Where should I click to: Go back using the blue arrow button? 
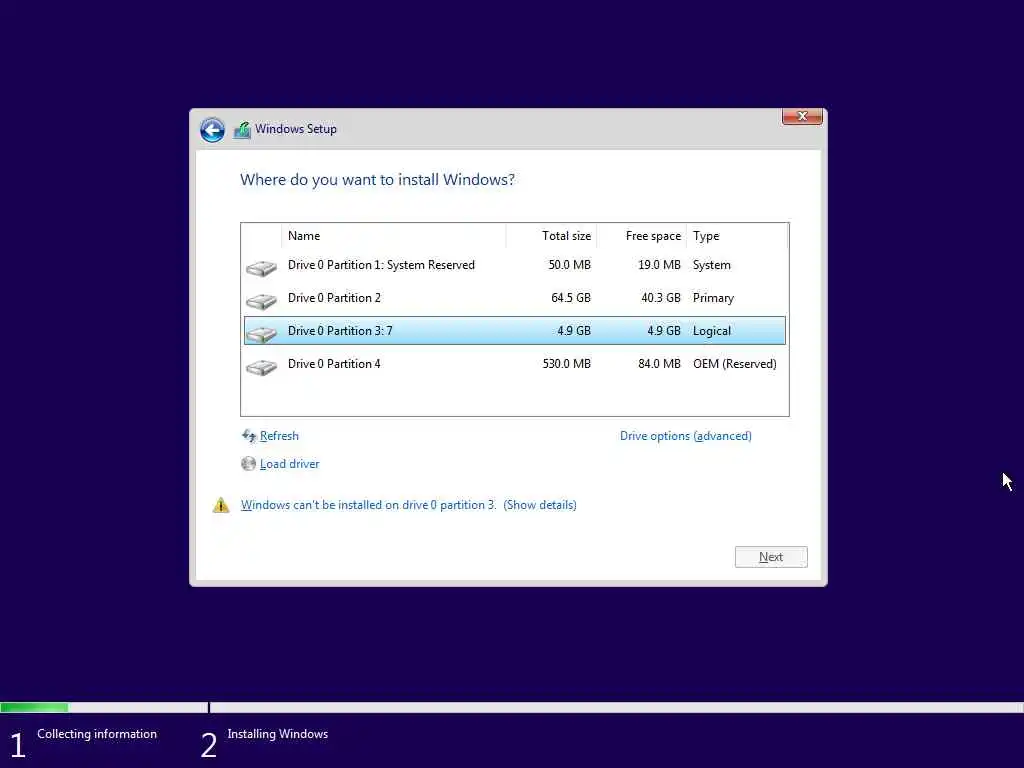coord(212,129)
